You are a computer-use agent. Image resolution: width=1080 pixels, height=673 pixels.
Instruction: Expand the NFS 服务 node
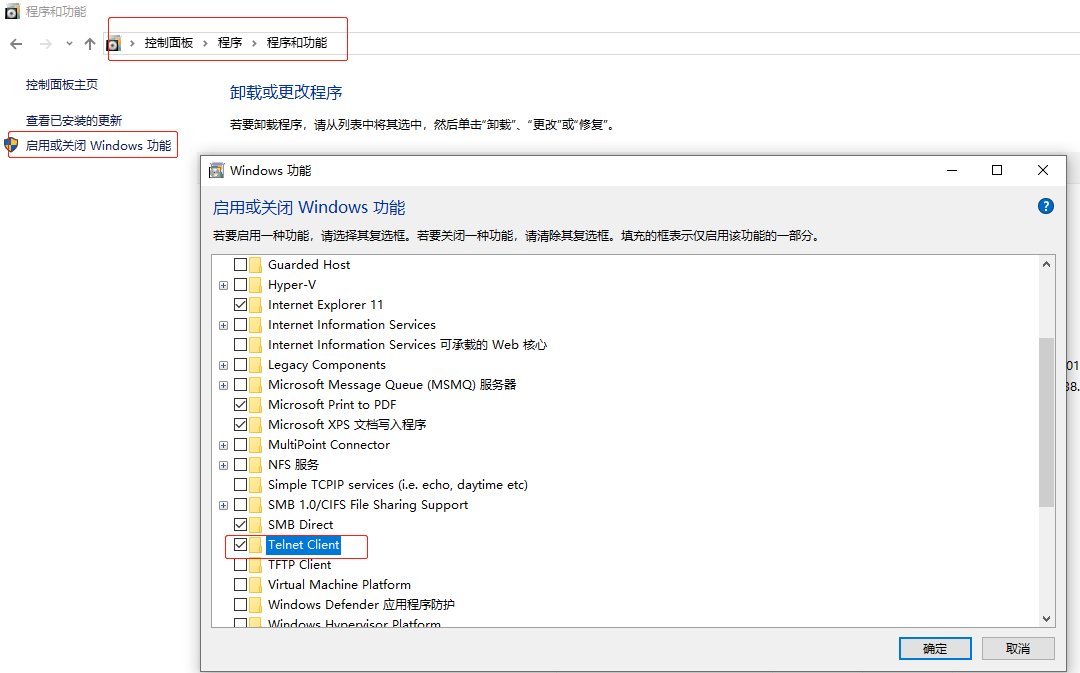pyautogui.click(x=223, y=465)
